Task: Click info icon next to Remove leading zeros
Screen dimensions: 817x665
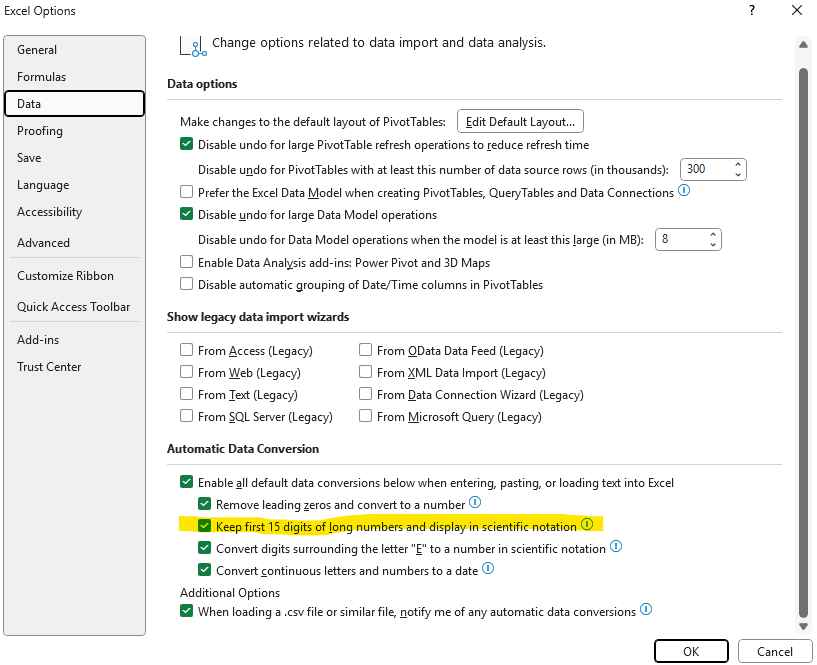Action: click(475, 502)
